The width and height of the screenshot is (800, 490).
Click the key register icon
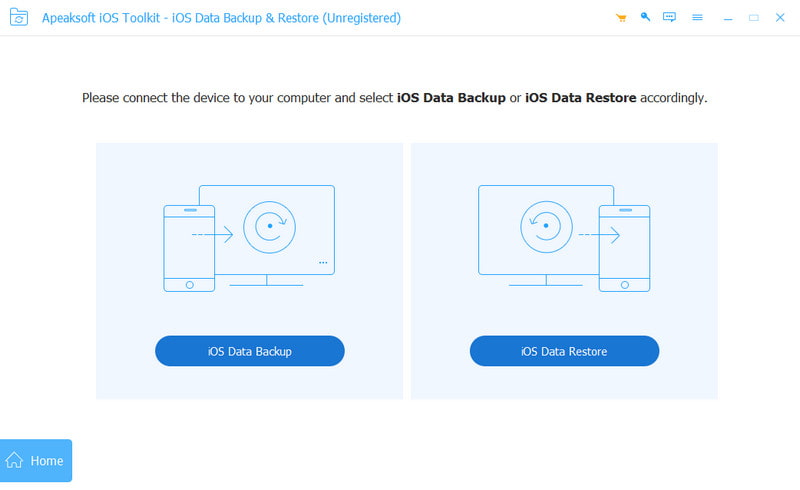click(645, 17)
